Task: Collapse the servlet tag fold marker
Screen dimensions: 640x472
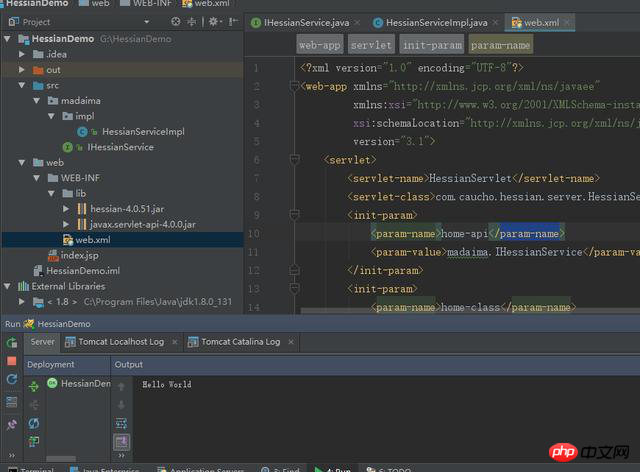Action: (x=294, y=159)
